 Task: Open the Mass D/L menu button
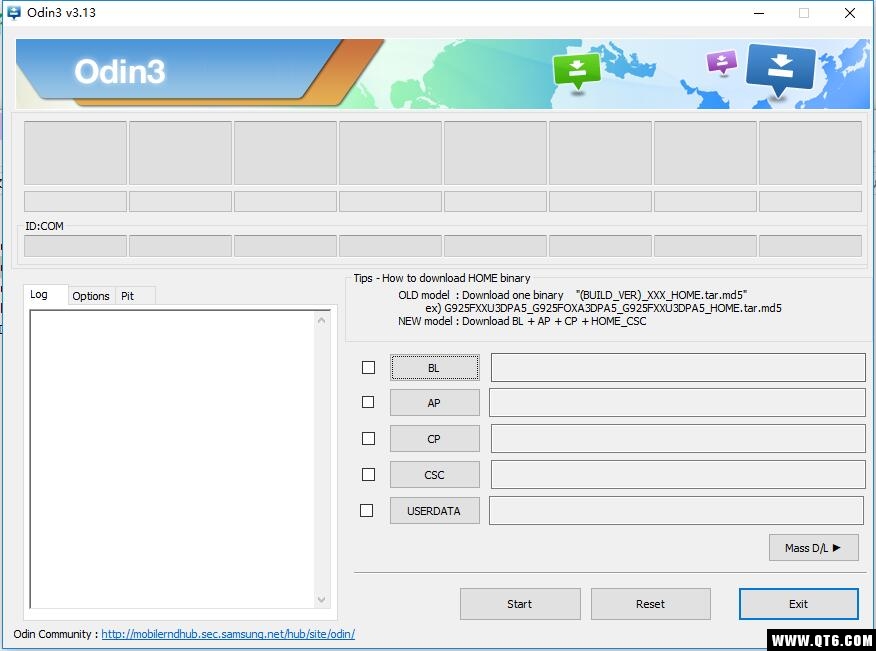[813, 548]
